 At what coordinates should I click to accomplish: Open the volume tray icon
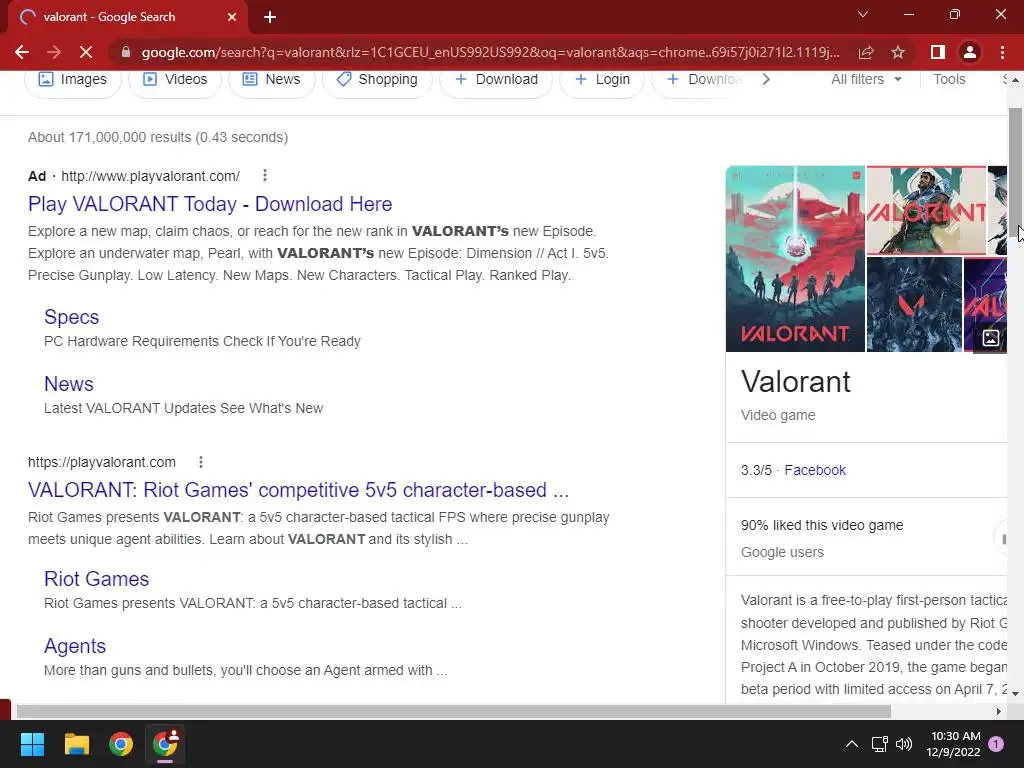point(904,744)
